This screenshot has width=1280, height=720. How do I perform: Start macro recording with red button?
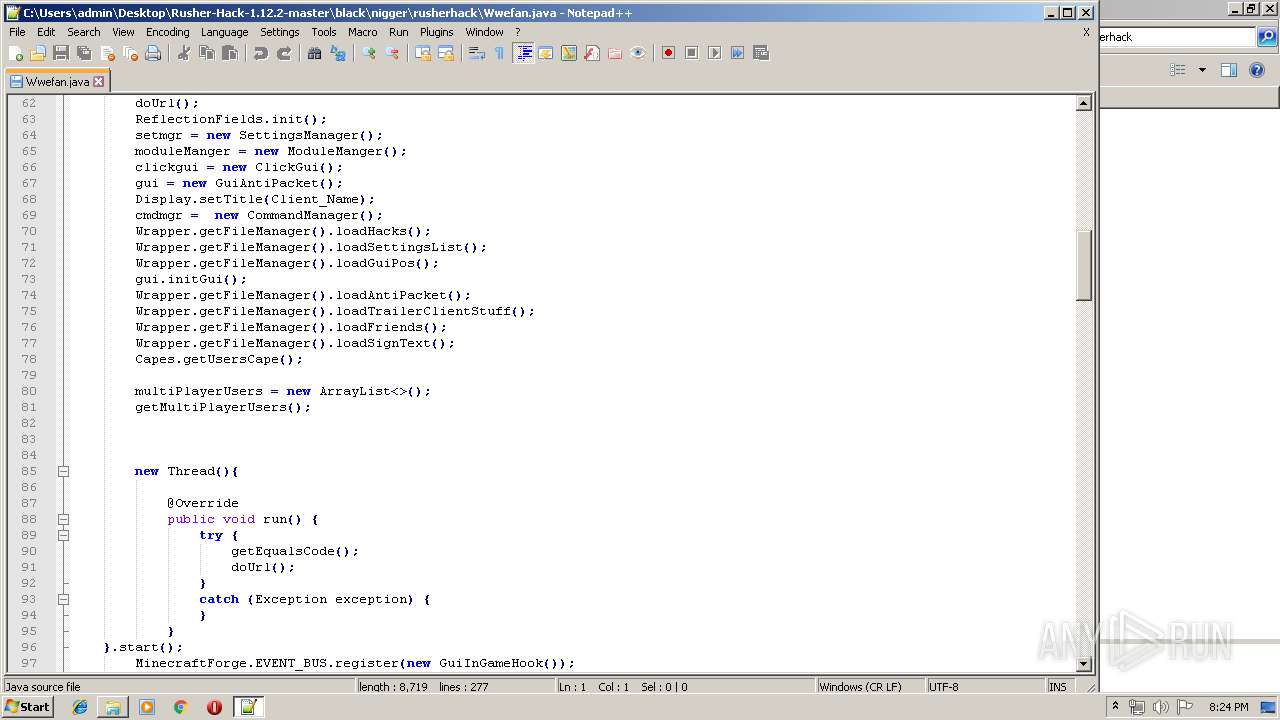point(668,53)
